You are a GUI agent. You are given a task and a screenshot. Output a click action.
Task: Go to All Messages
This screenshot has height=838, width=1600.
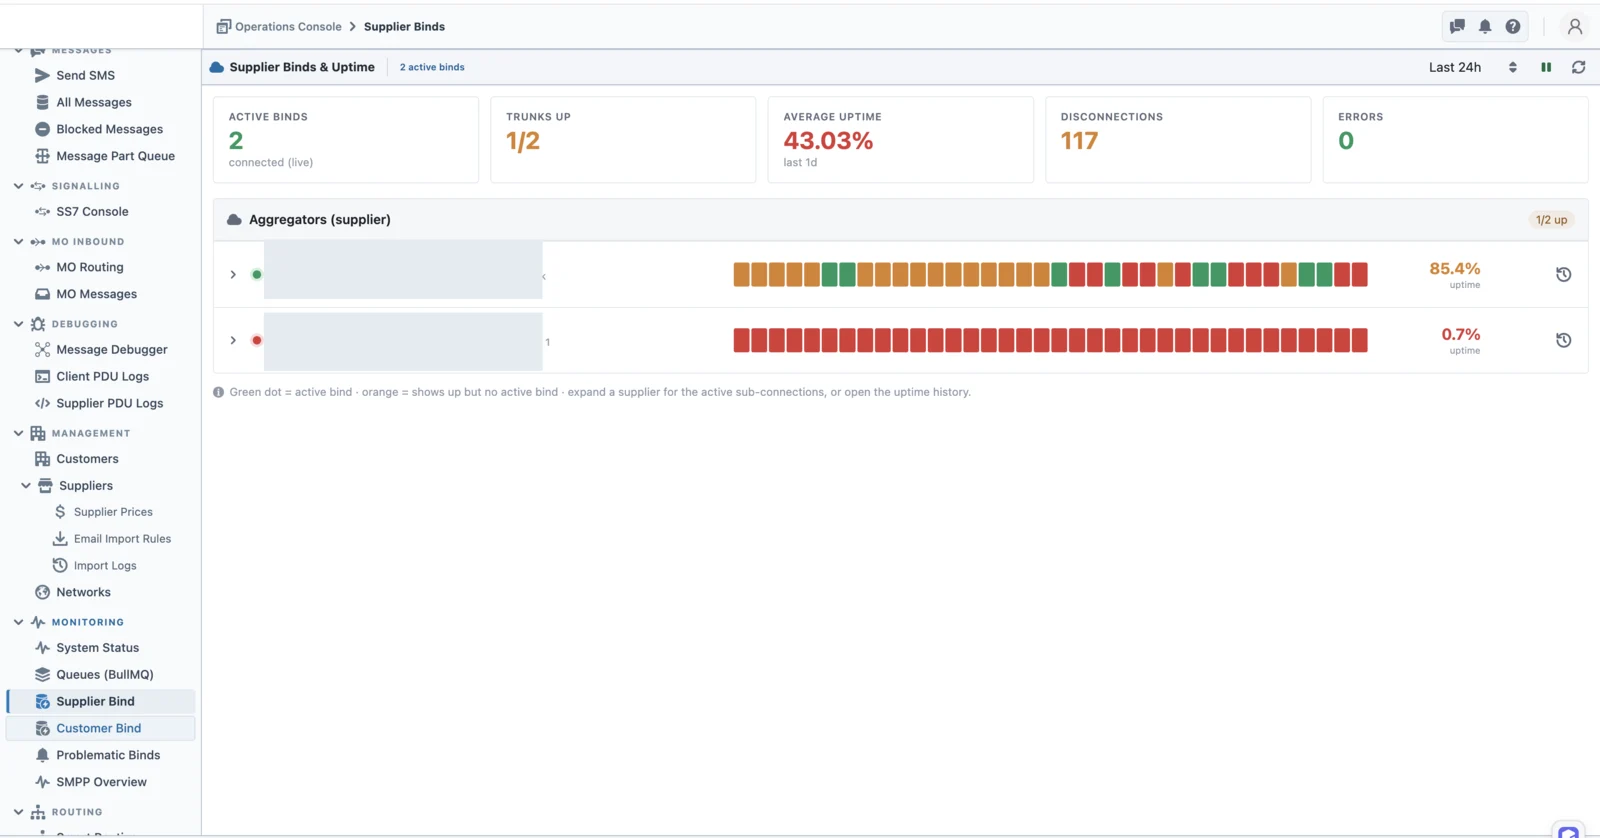click(93, 102)
